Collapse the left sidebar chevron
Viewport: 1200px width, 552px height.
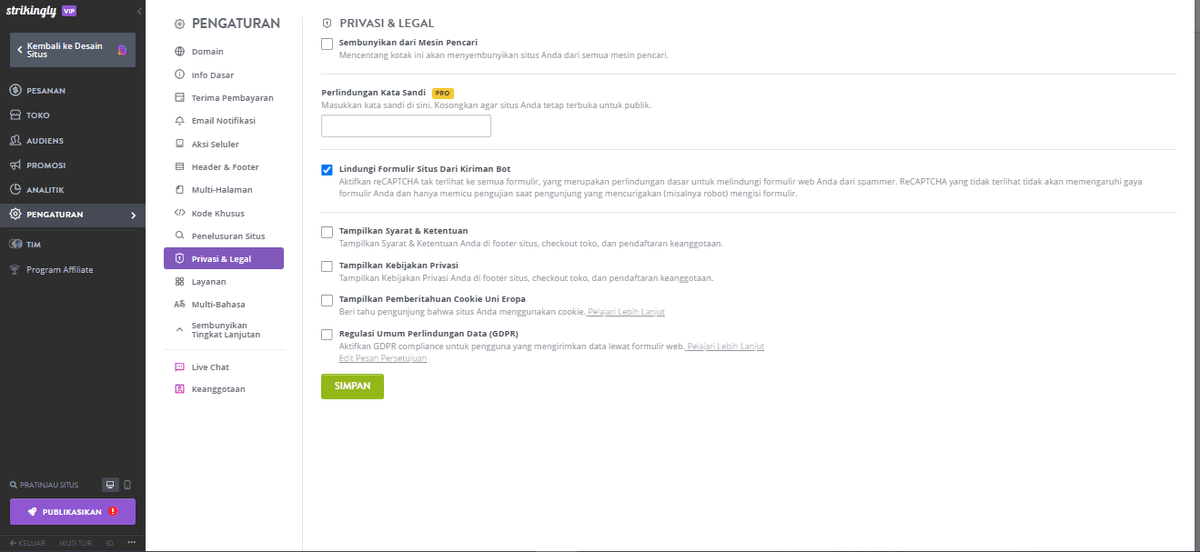(139, 12)
